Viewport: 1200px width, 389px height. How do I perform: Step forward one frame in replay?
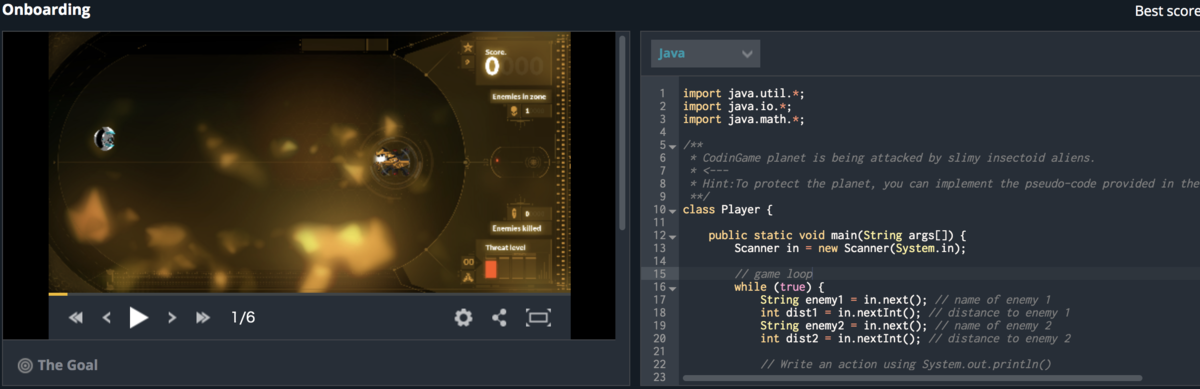click(172, 318)
